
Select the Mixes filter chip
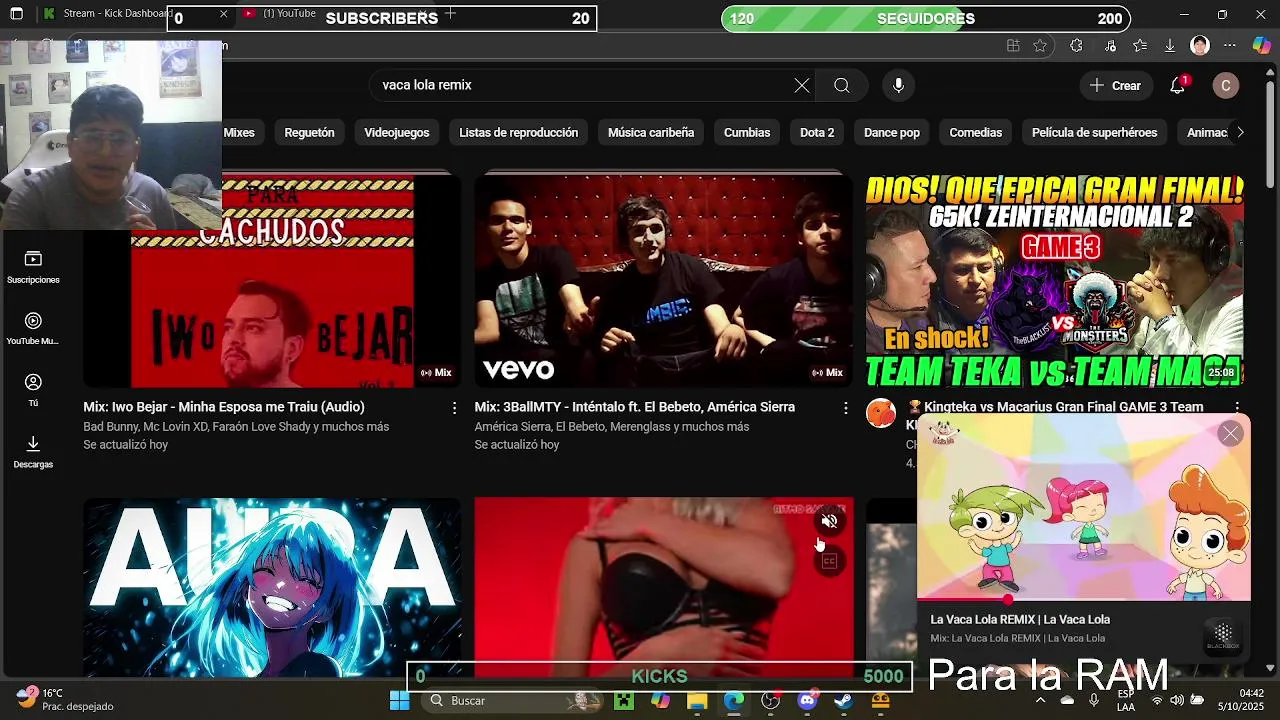pyautogui.click(x=239, y=132)
